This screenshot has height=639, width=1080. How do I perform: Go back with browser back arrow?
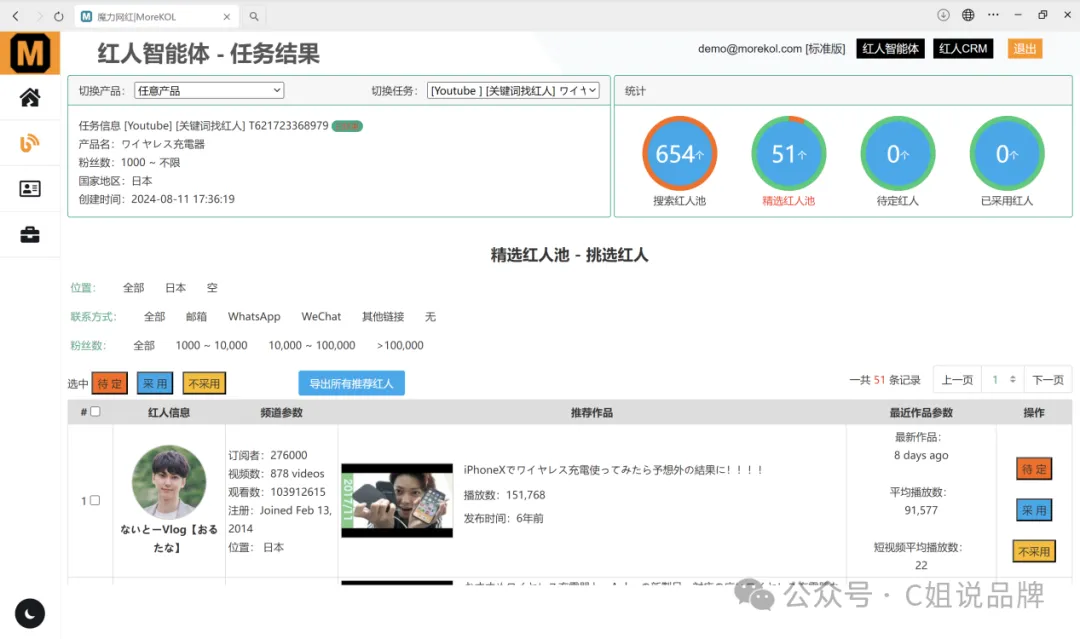click(16, 16)
